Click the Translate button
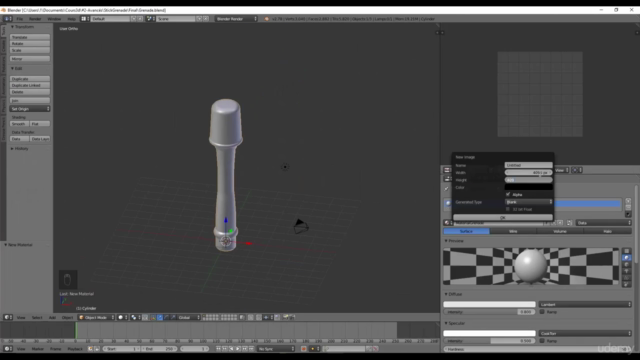 click(30, 37)
